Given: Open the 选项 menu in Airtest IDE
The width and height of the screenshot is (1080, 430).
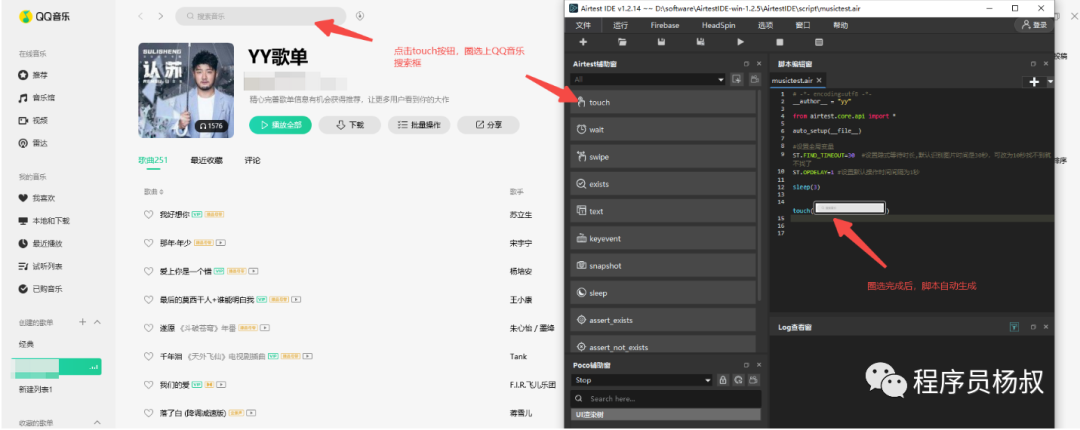Looking at the screenshot, I should [x=765, y=25].
